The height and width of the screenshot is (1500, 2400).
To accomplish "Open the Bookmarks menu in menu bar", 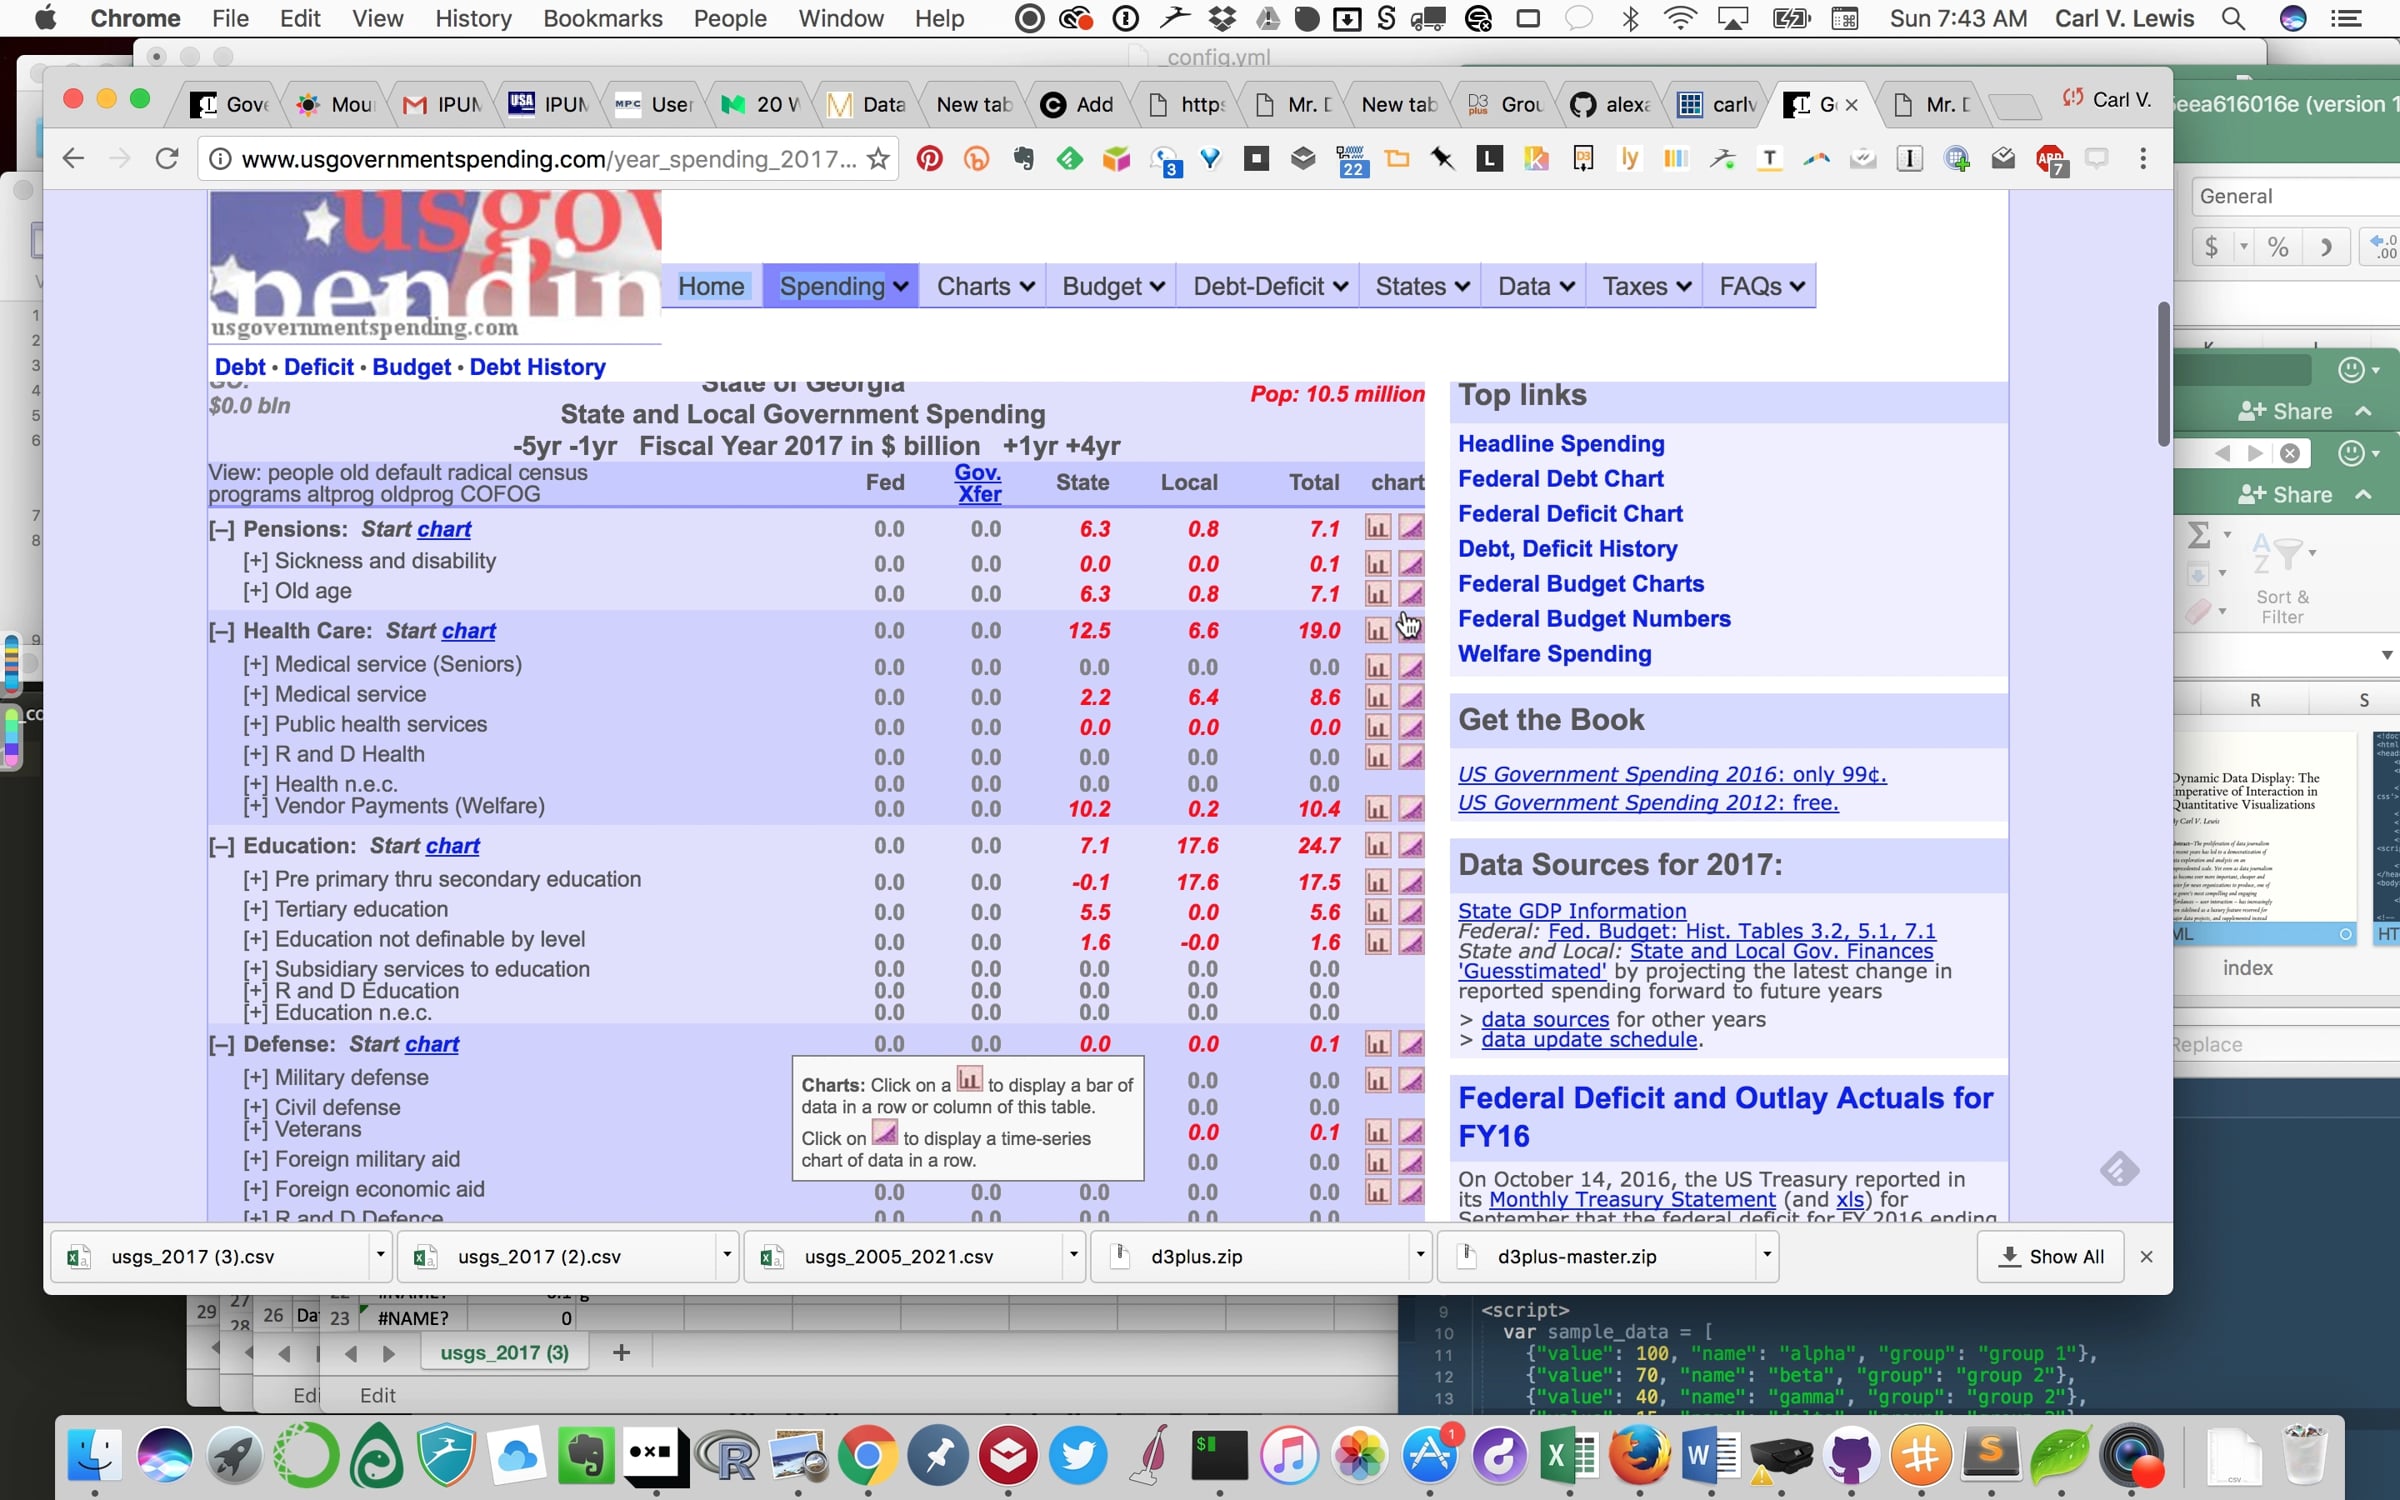I will tap(602, 18).
